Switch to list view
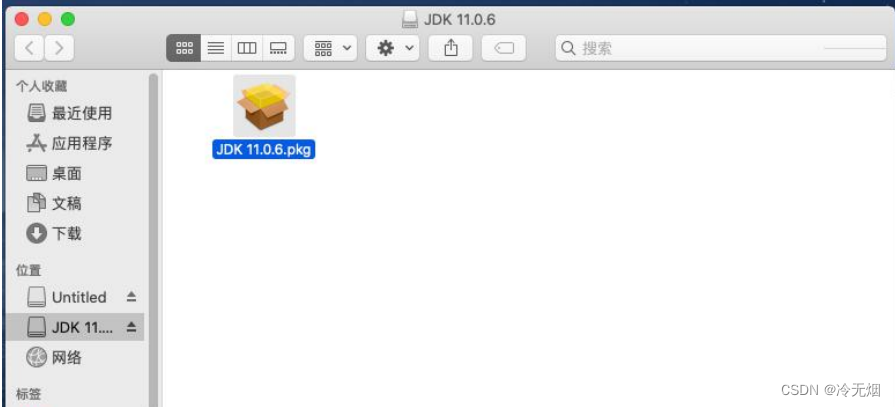 pos(216,49)
